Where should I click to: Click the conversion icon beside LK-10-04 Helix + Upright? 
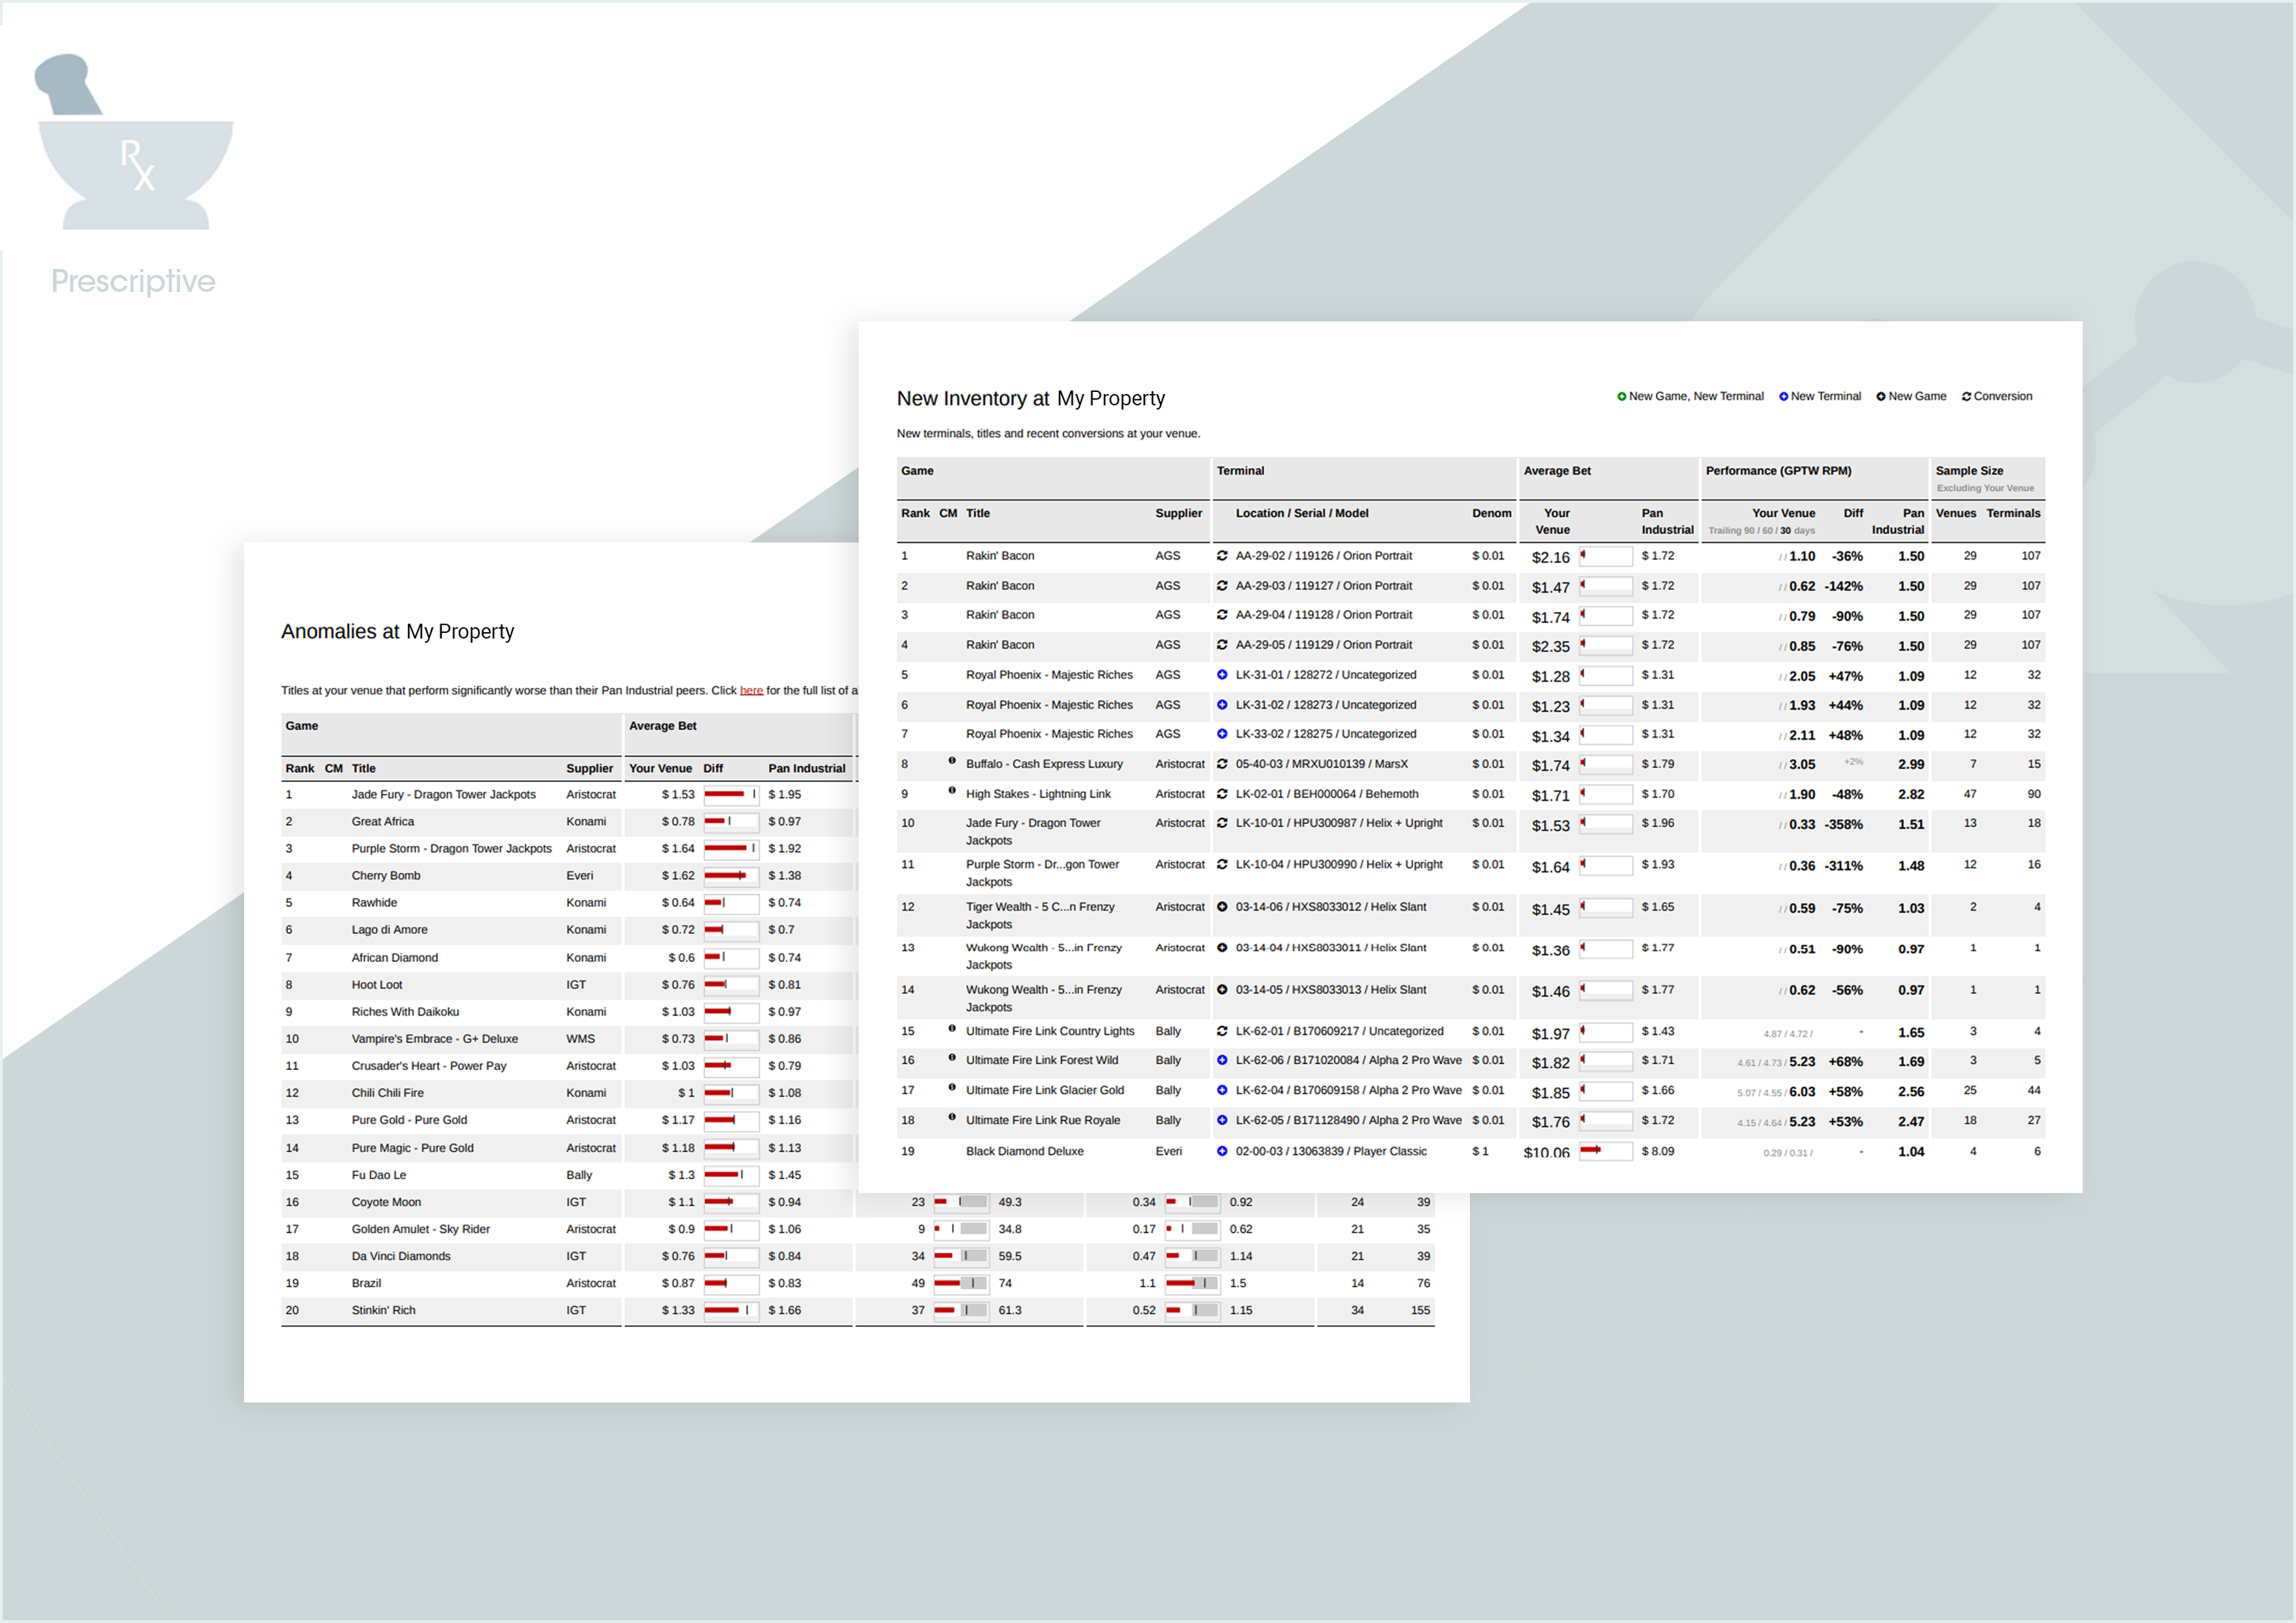[x=1221, y=864]
